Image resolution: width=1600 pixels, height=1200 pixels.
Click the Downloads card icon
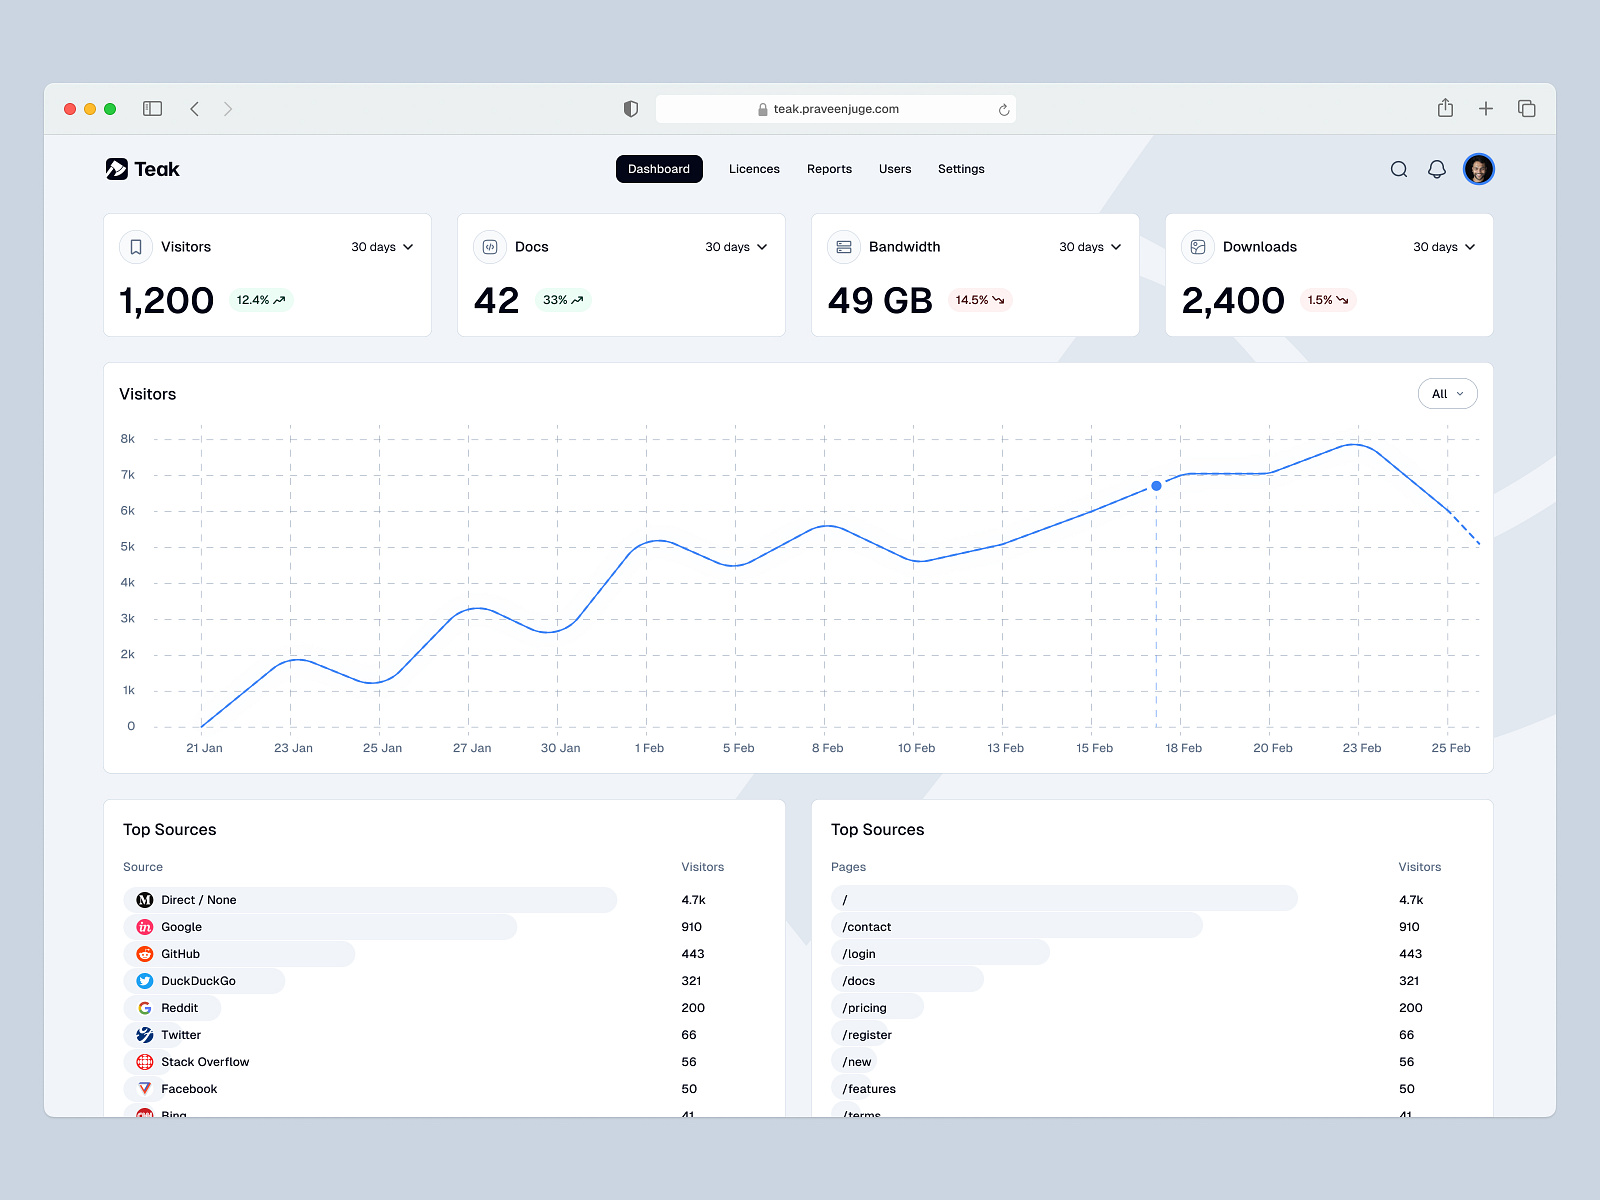pos(1197,247)
